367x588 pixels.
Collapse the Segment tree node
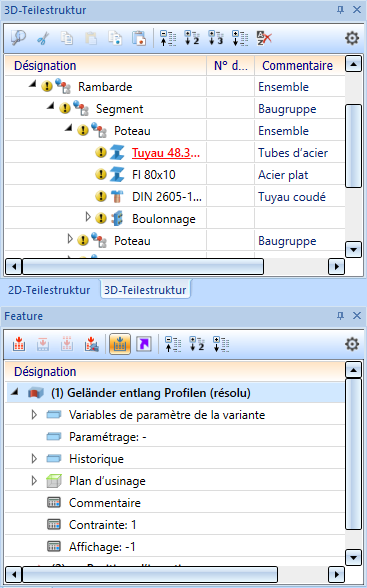50,106
